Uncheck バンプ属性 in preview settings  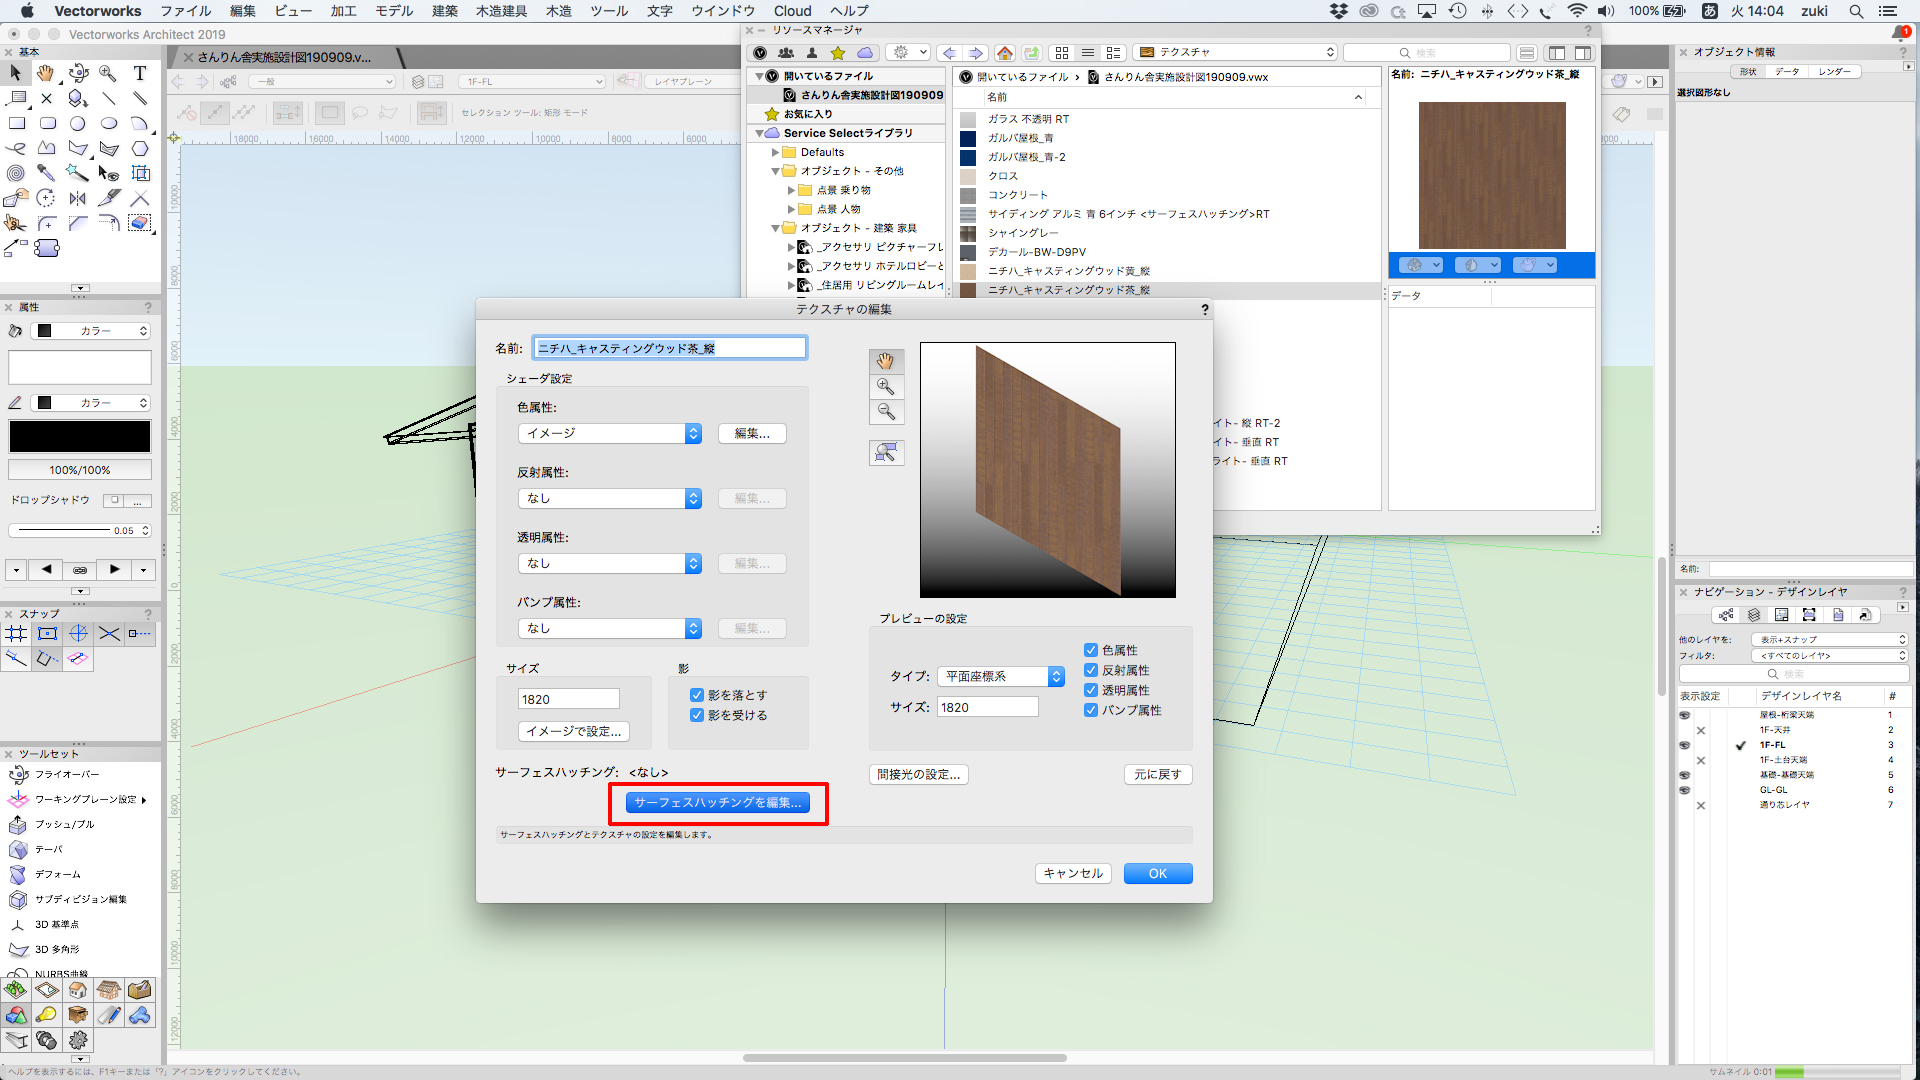tap(1091, 710)
